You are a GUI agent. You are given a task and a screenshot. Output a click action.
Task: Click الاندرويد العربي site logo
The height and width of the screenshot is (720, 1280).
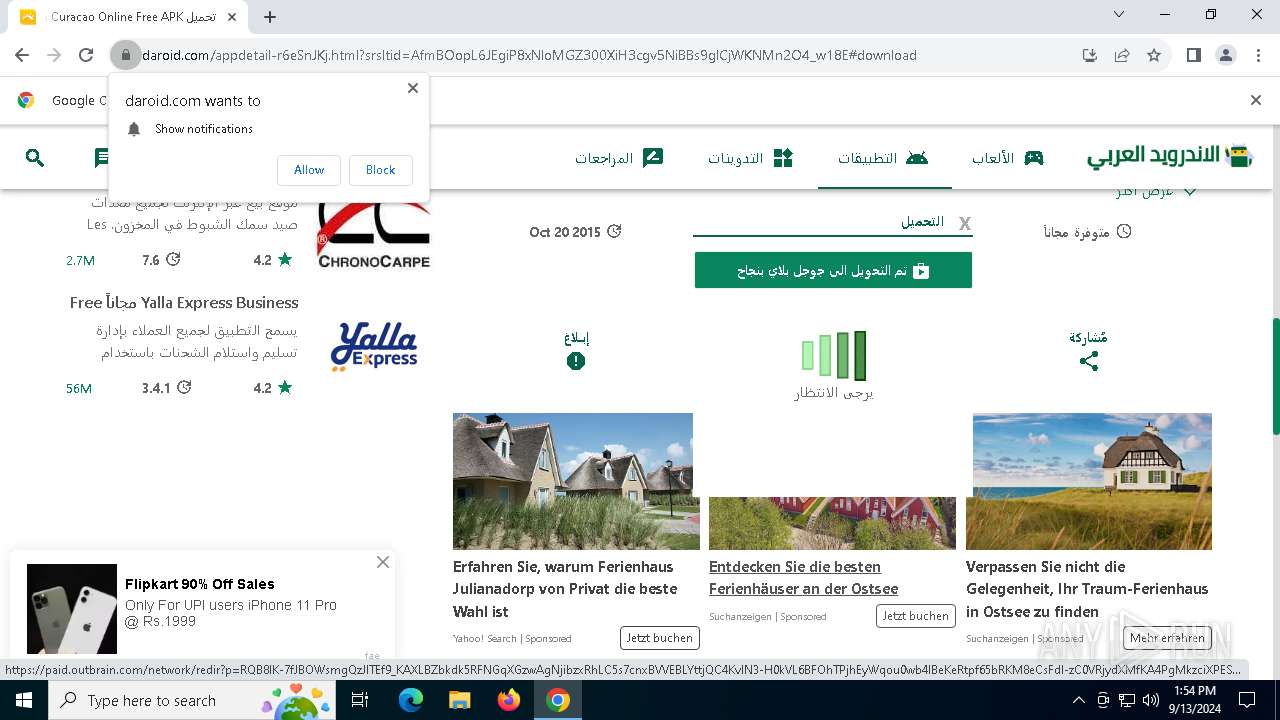pos(1170,156)
